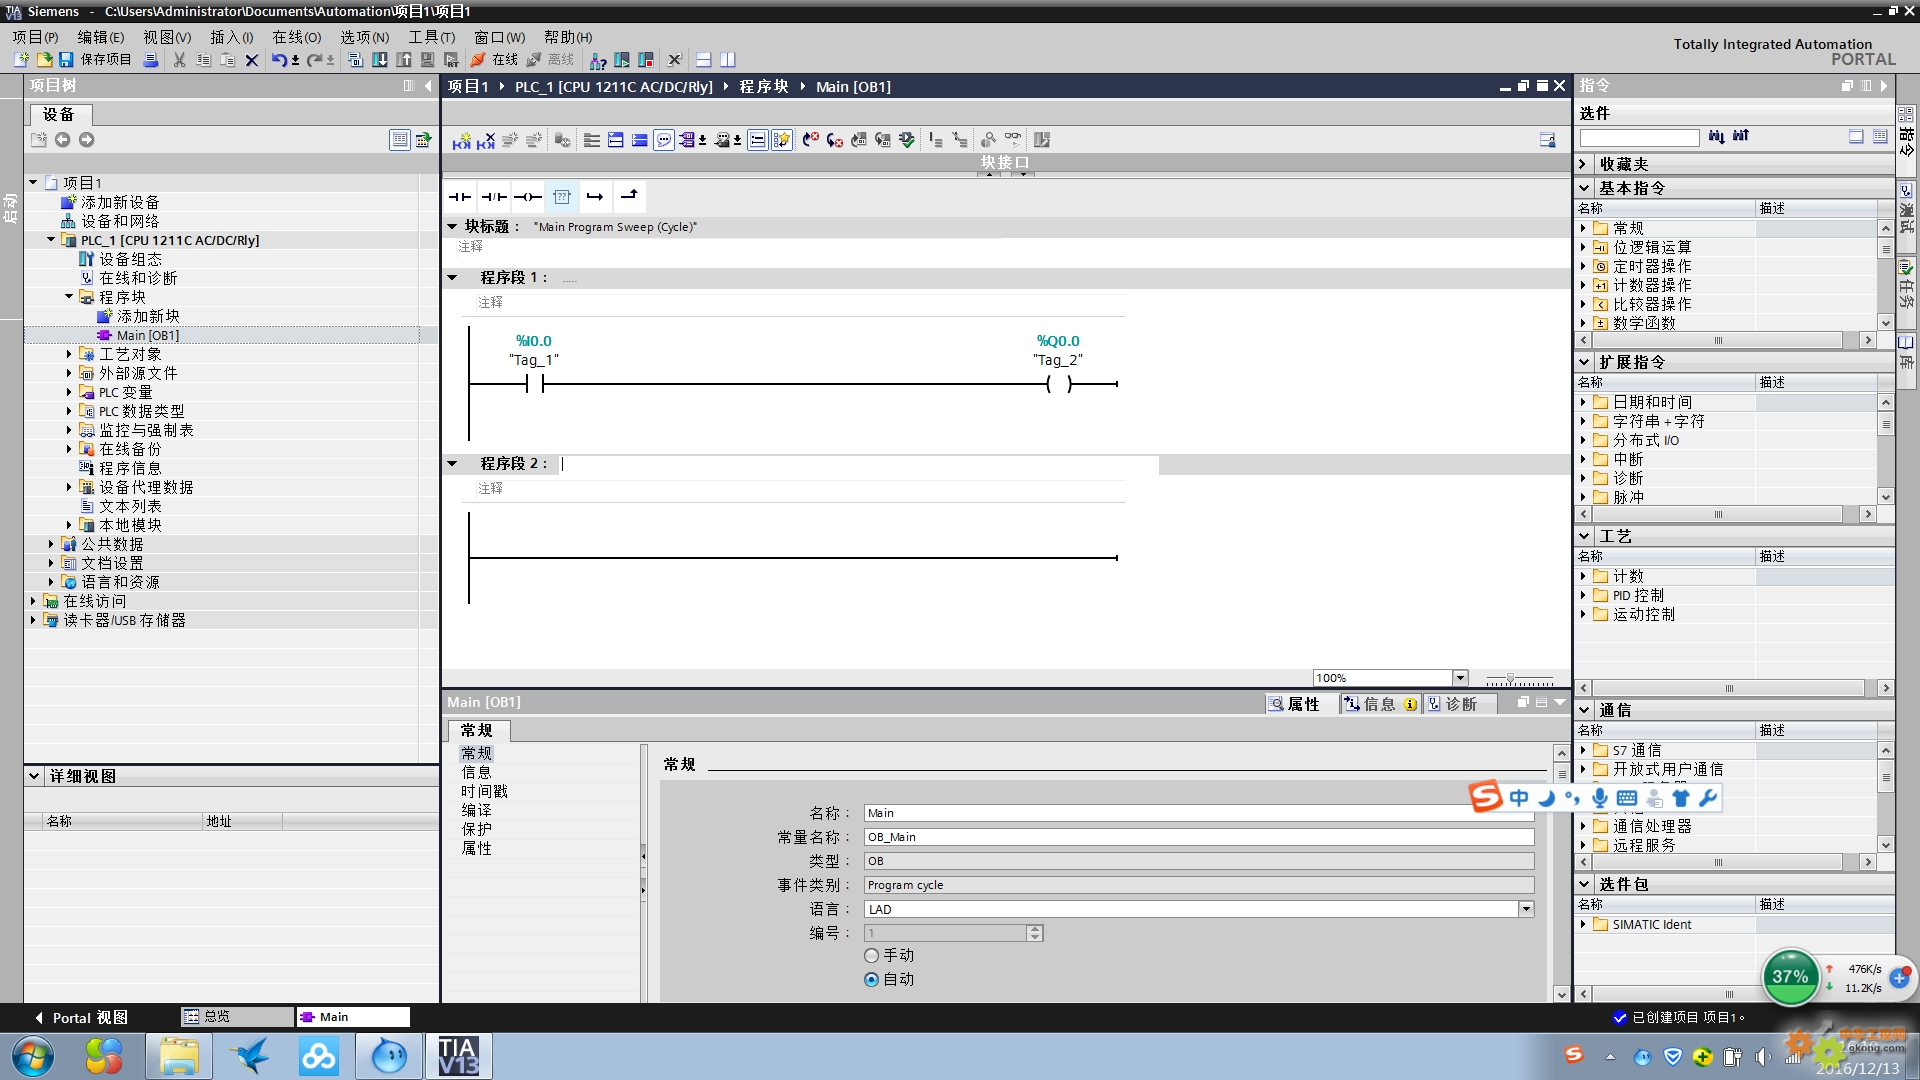Select Main [OB1] block in tree

(147, 335)
